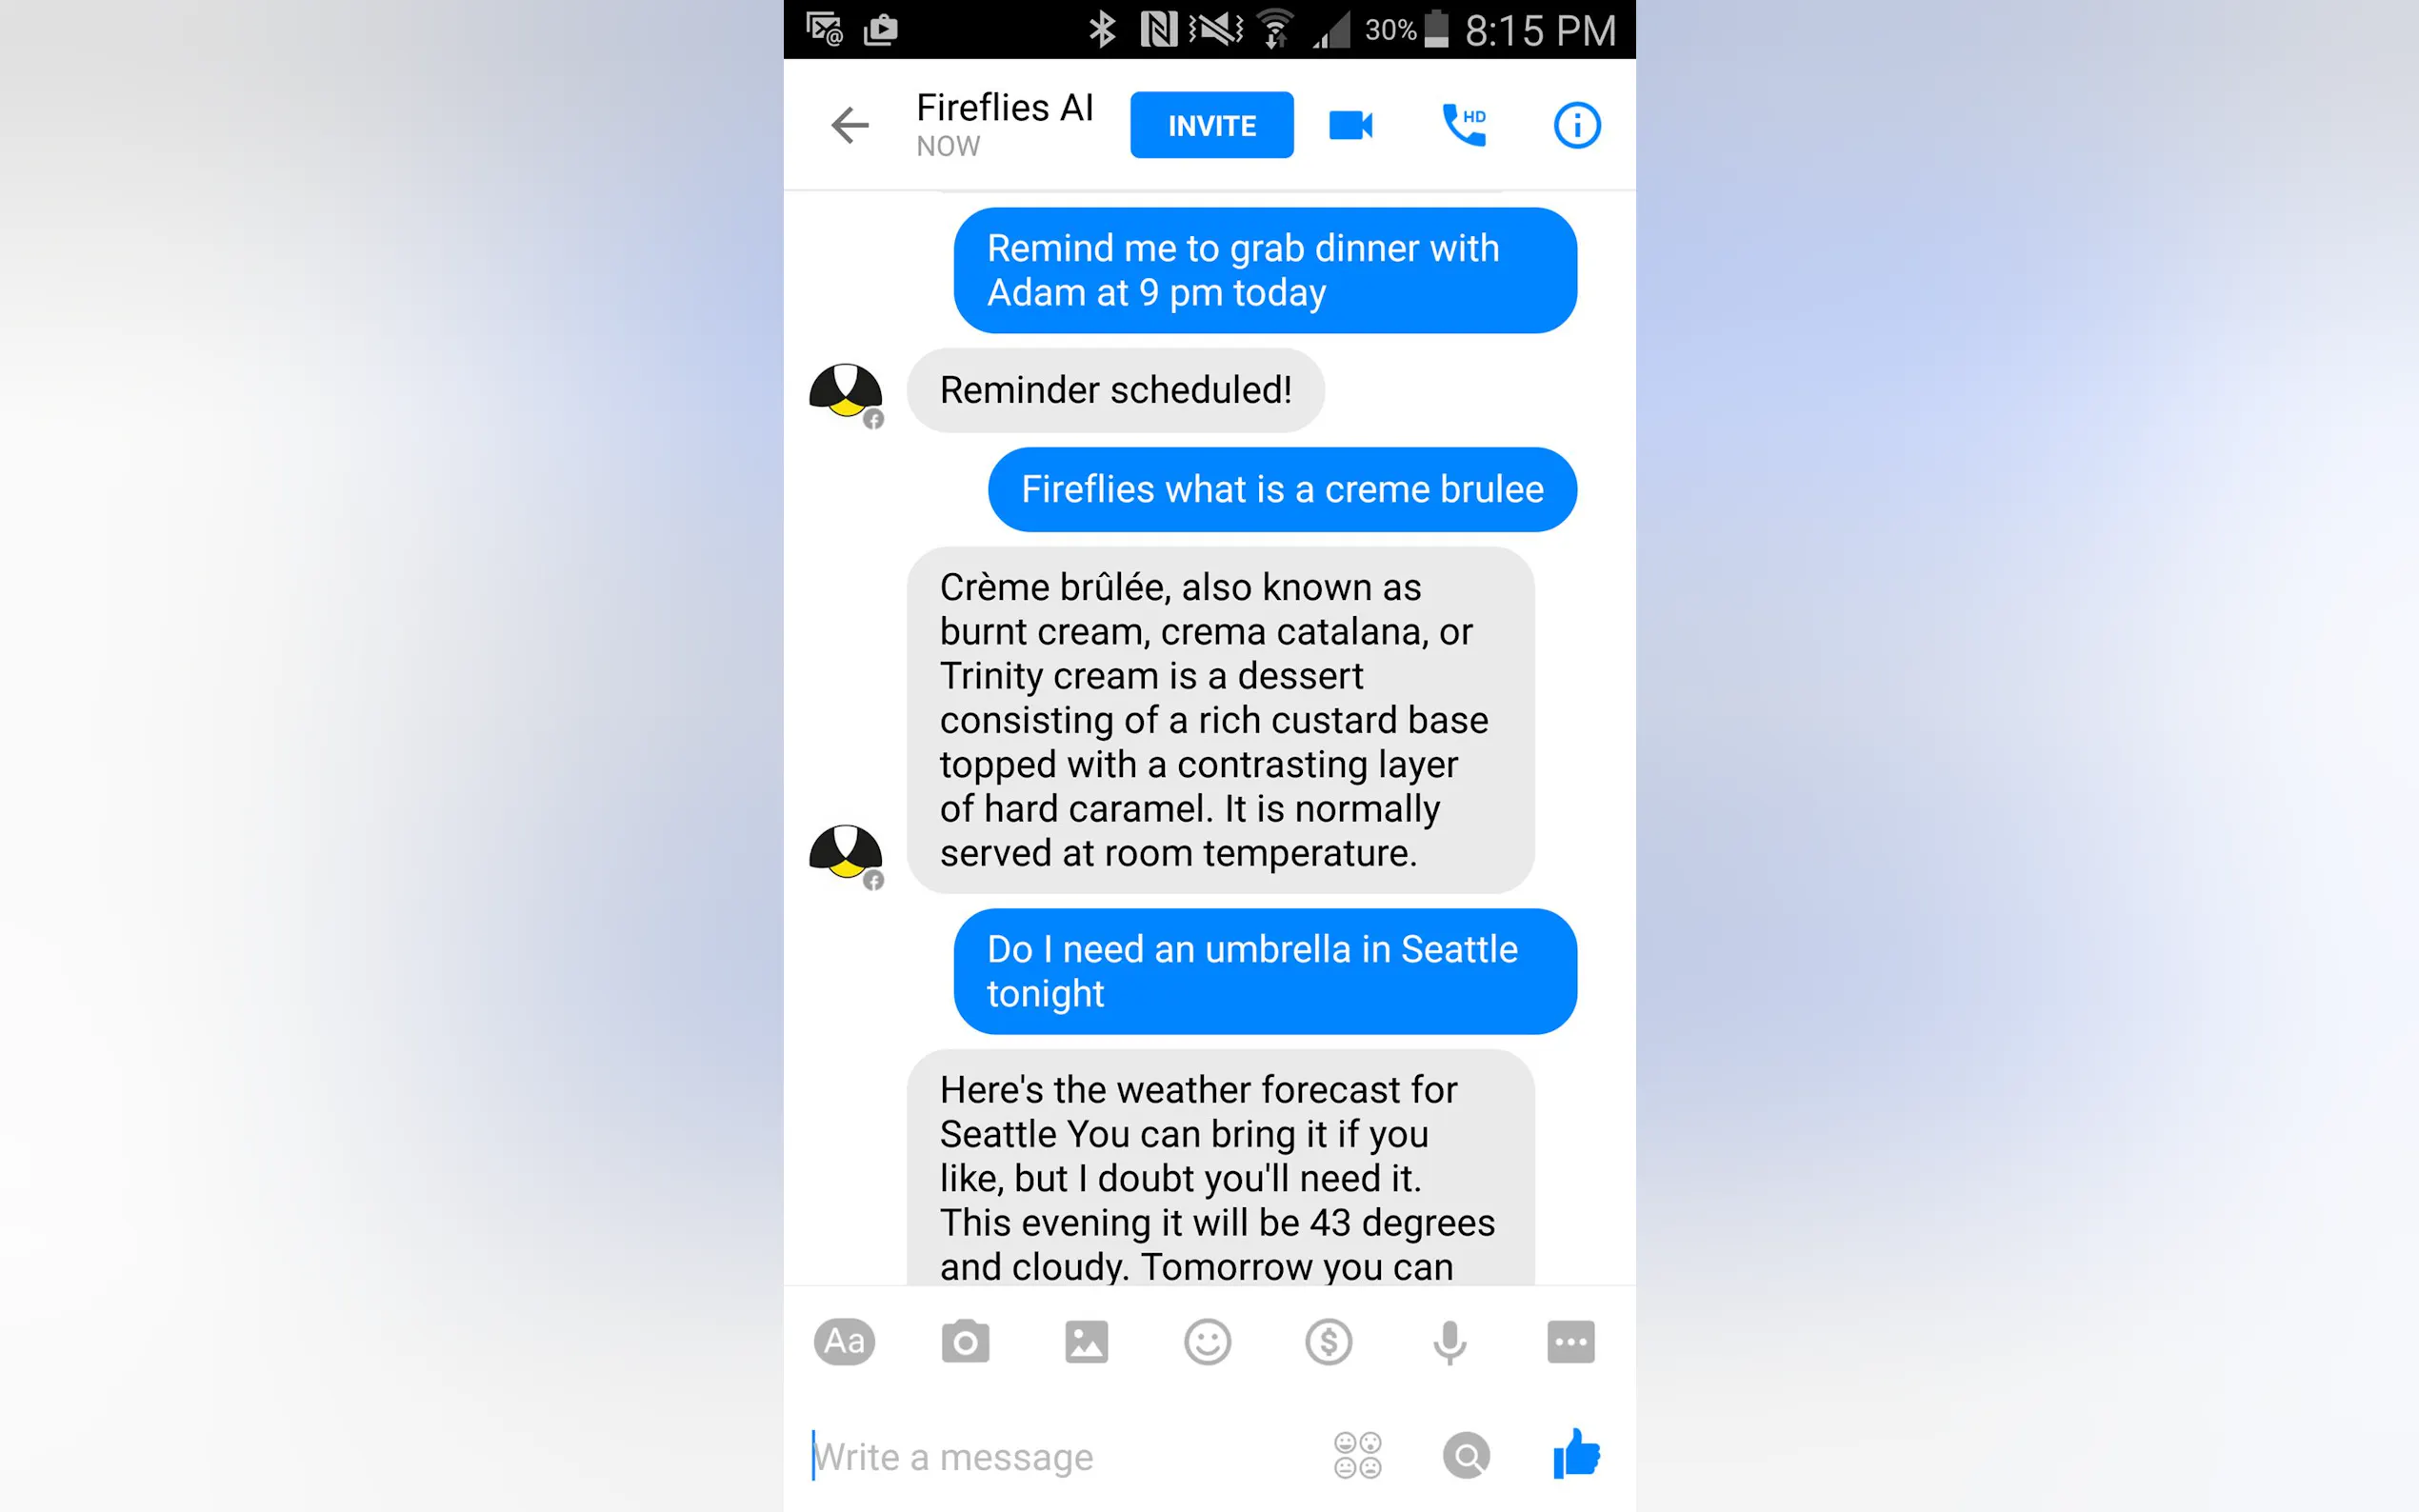Open conversation info details
Viewport: 2419px width, 1512px height.
[x=1577, y=125]
